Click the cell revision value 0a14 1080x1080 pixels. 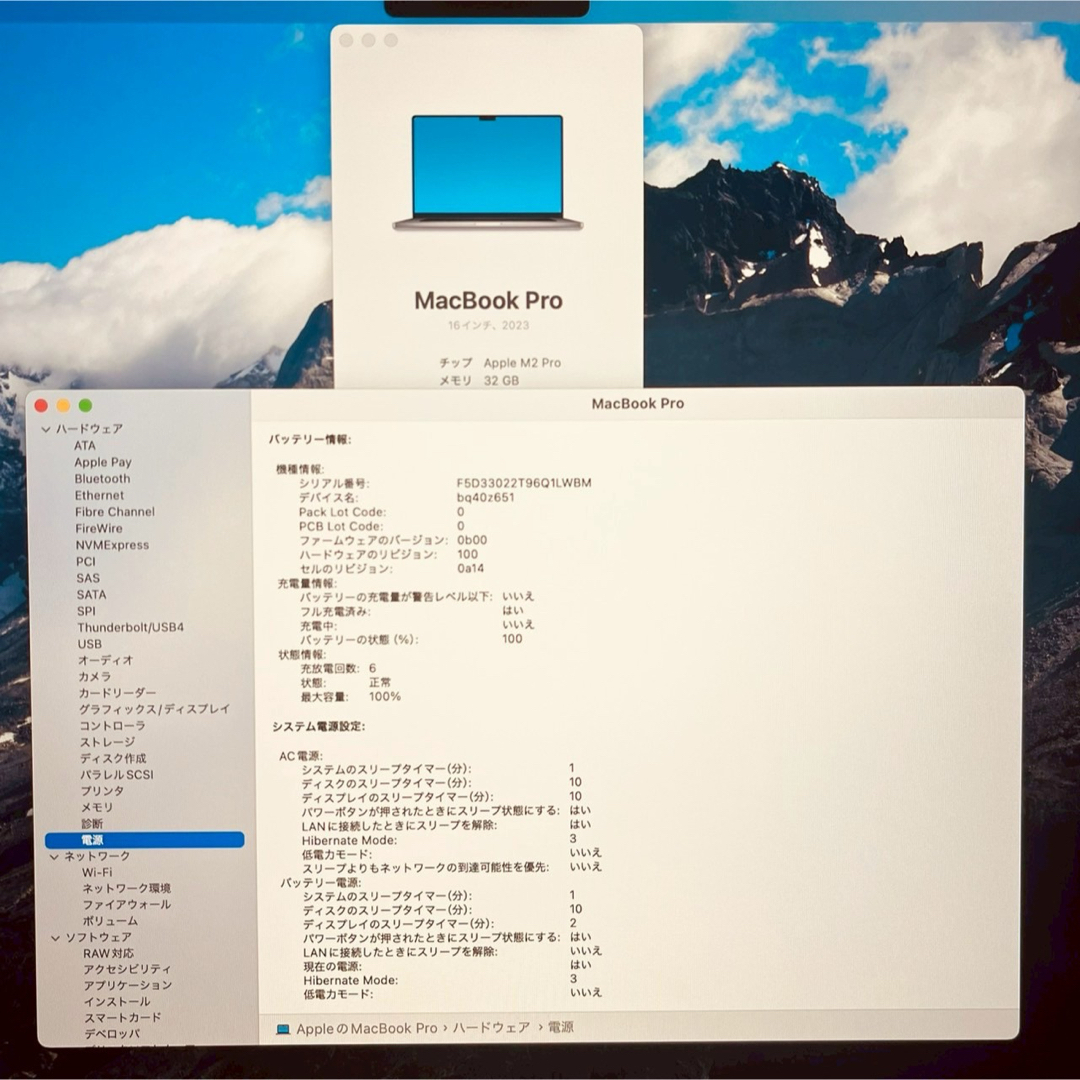(470, 568)
